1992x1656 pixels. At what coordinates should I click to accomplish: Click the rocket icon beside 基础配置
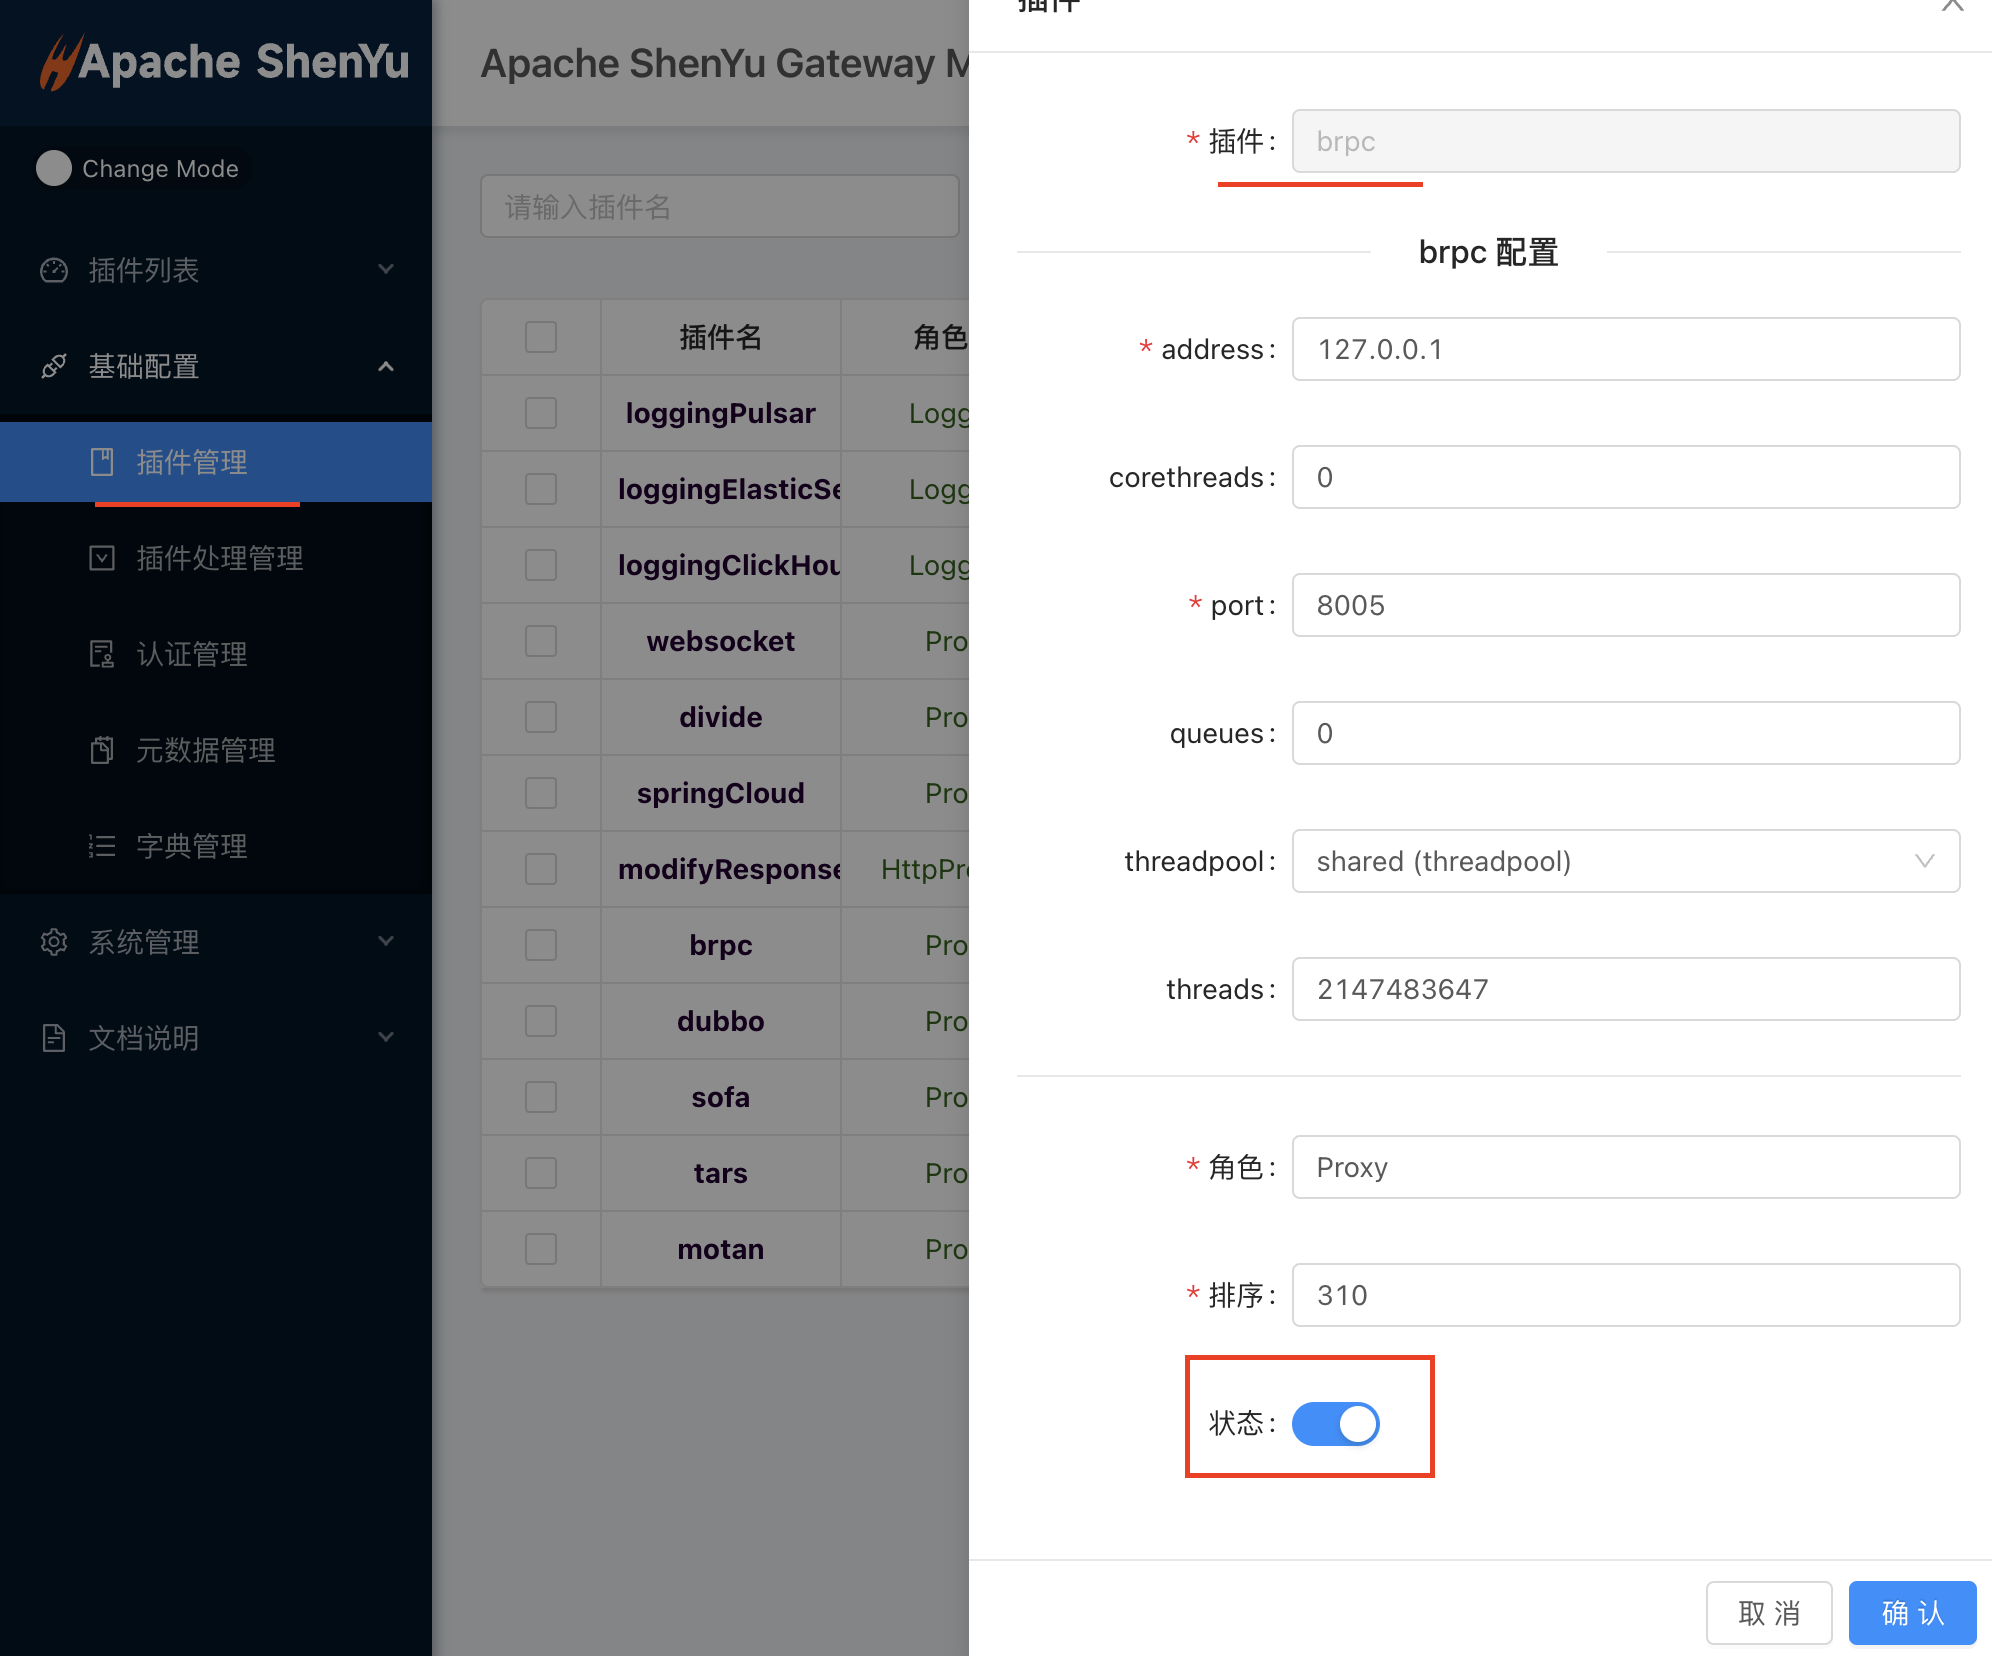[x=54, y=366]
